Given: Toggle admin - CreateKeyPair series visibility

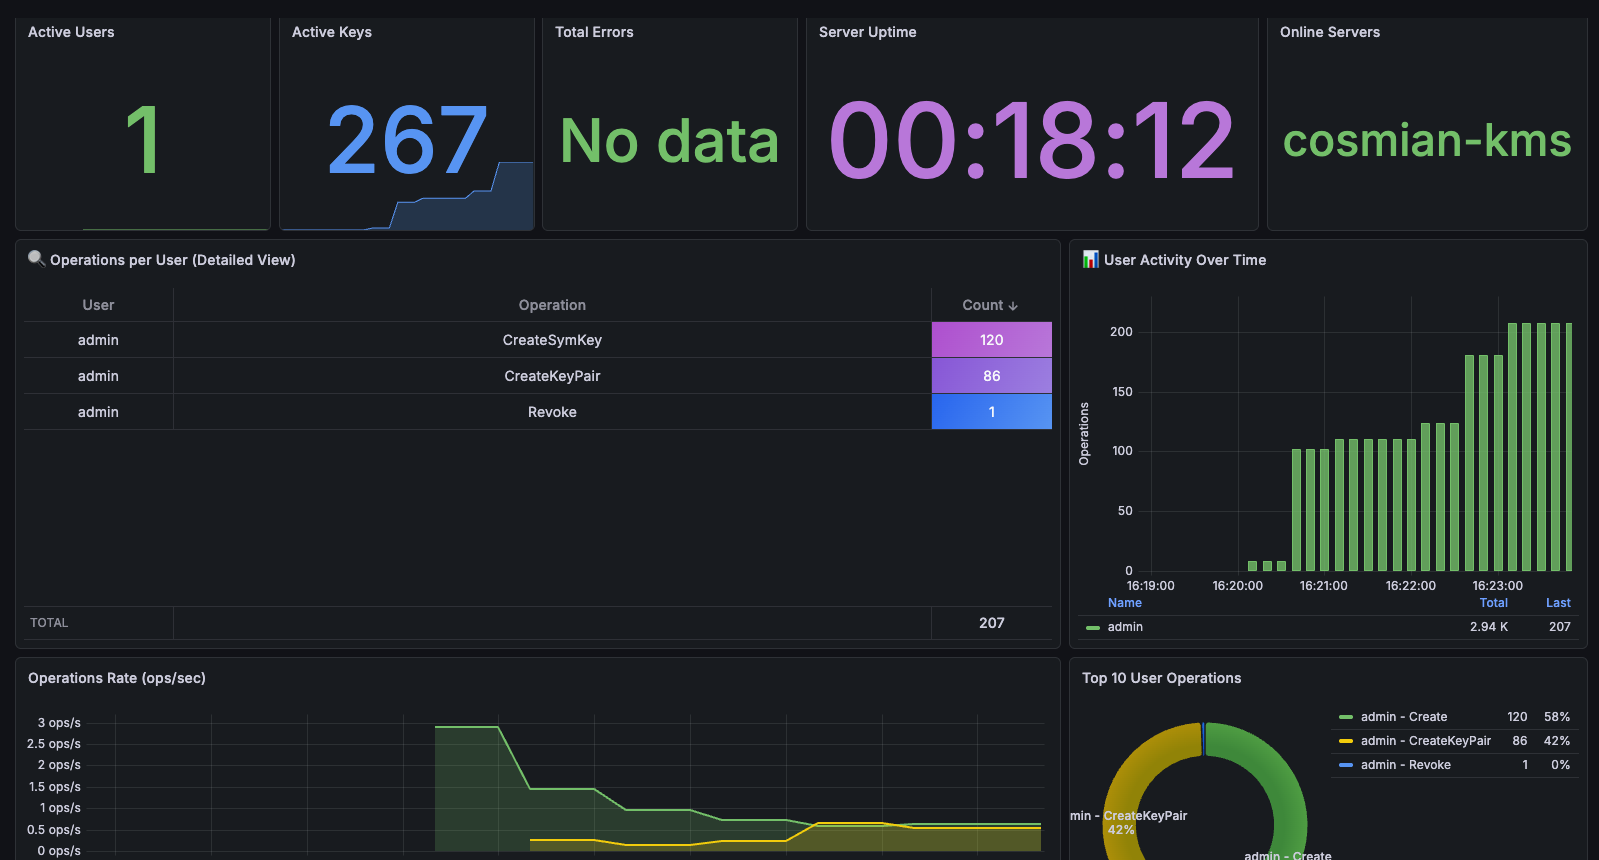Looking at the screenshot, I should pos(1425,741).
